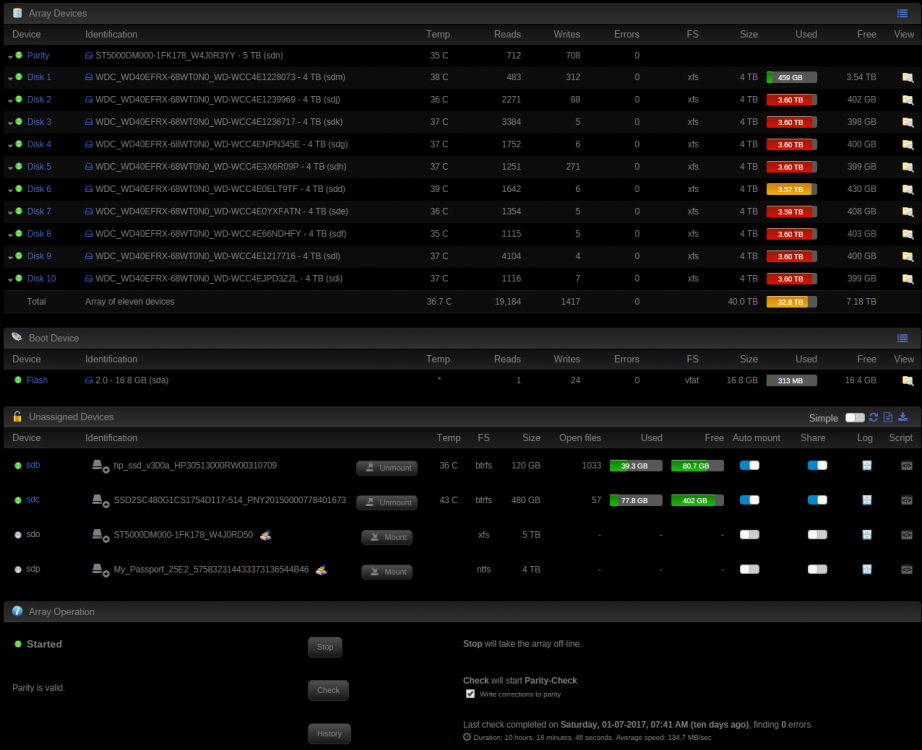The height and width of the screenshot is (750, 922).
Task: Expand Disk 5 status dropdown arrow
Action: [x=10, y=168]
